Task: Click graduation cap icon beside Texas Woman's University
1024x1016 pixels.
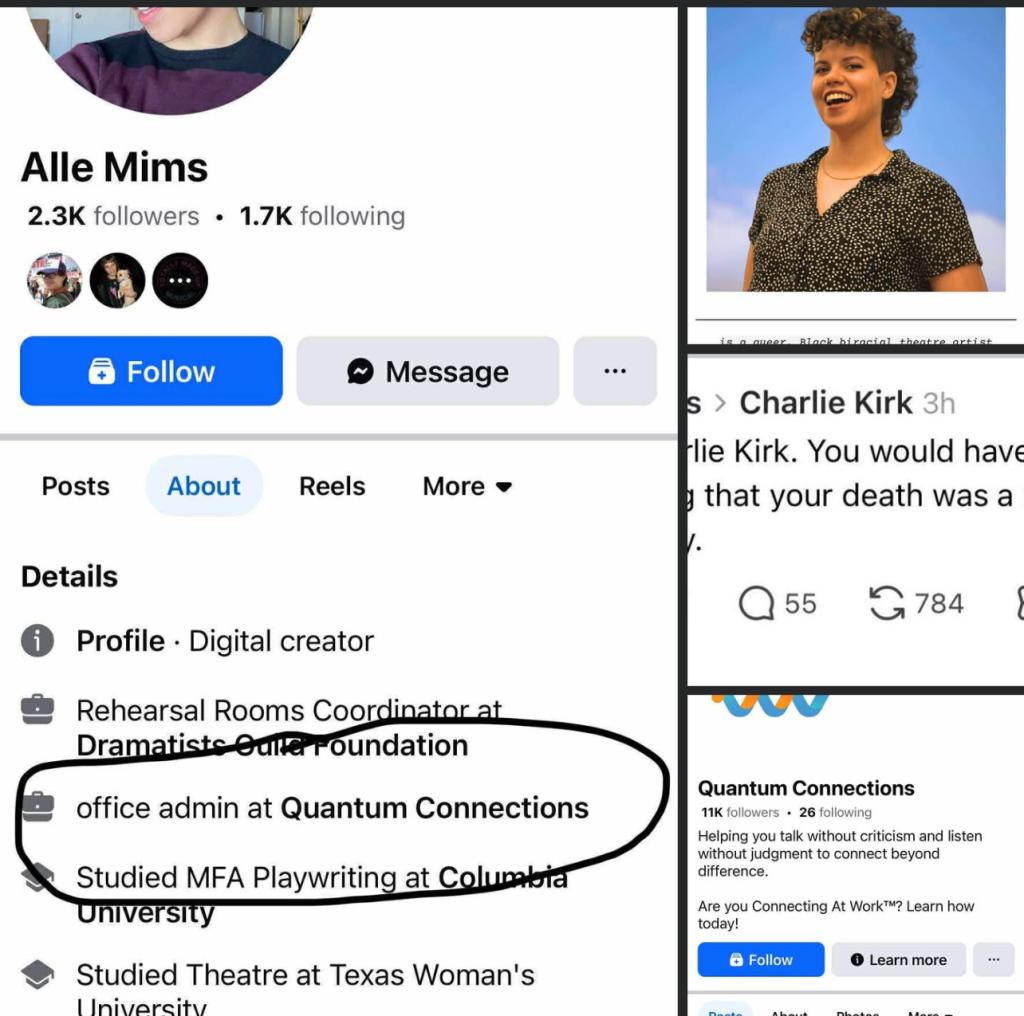Action: point(37,974)
